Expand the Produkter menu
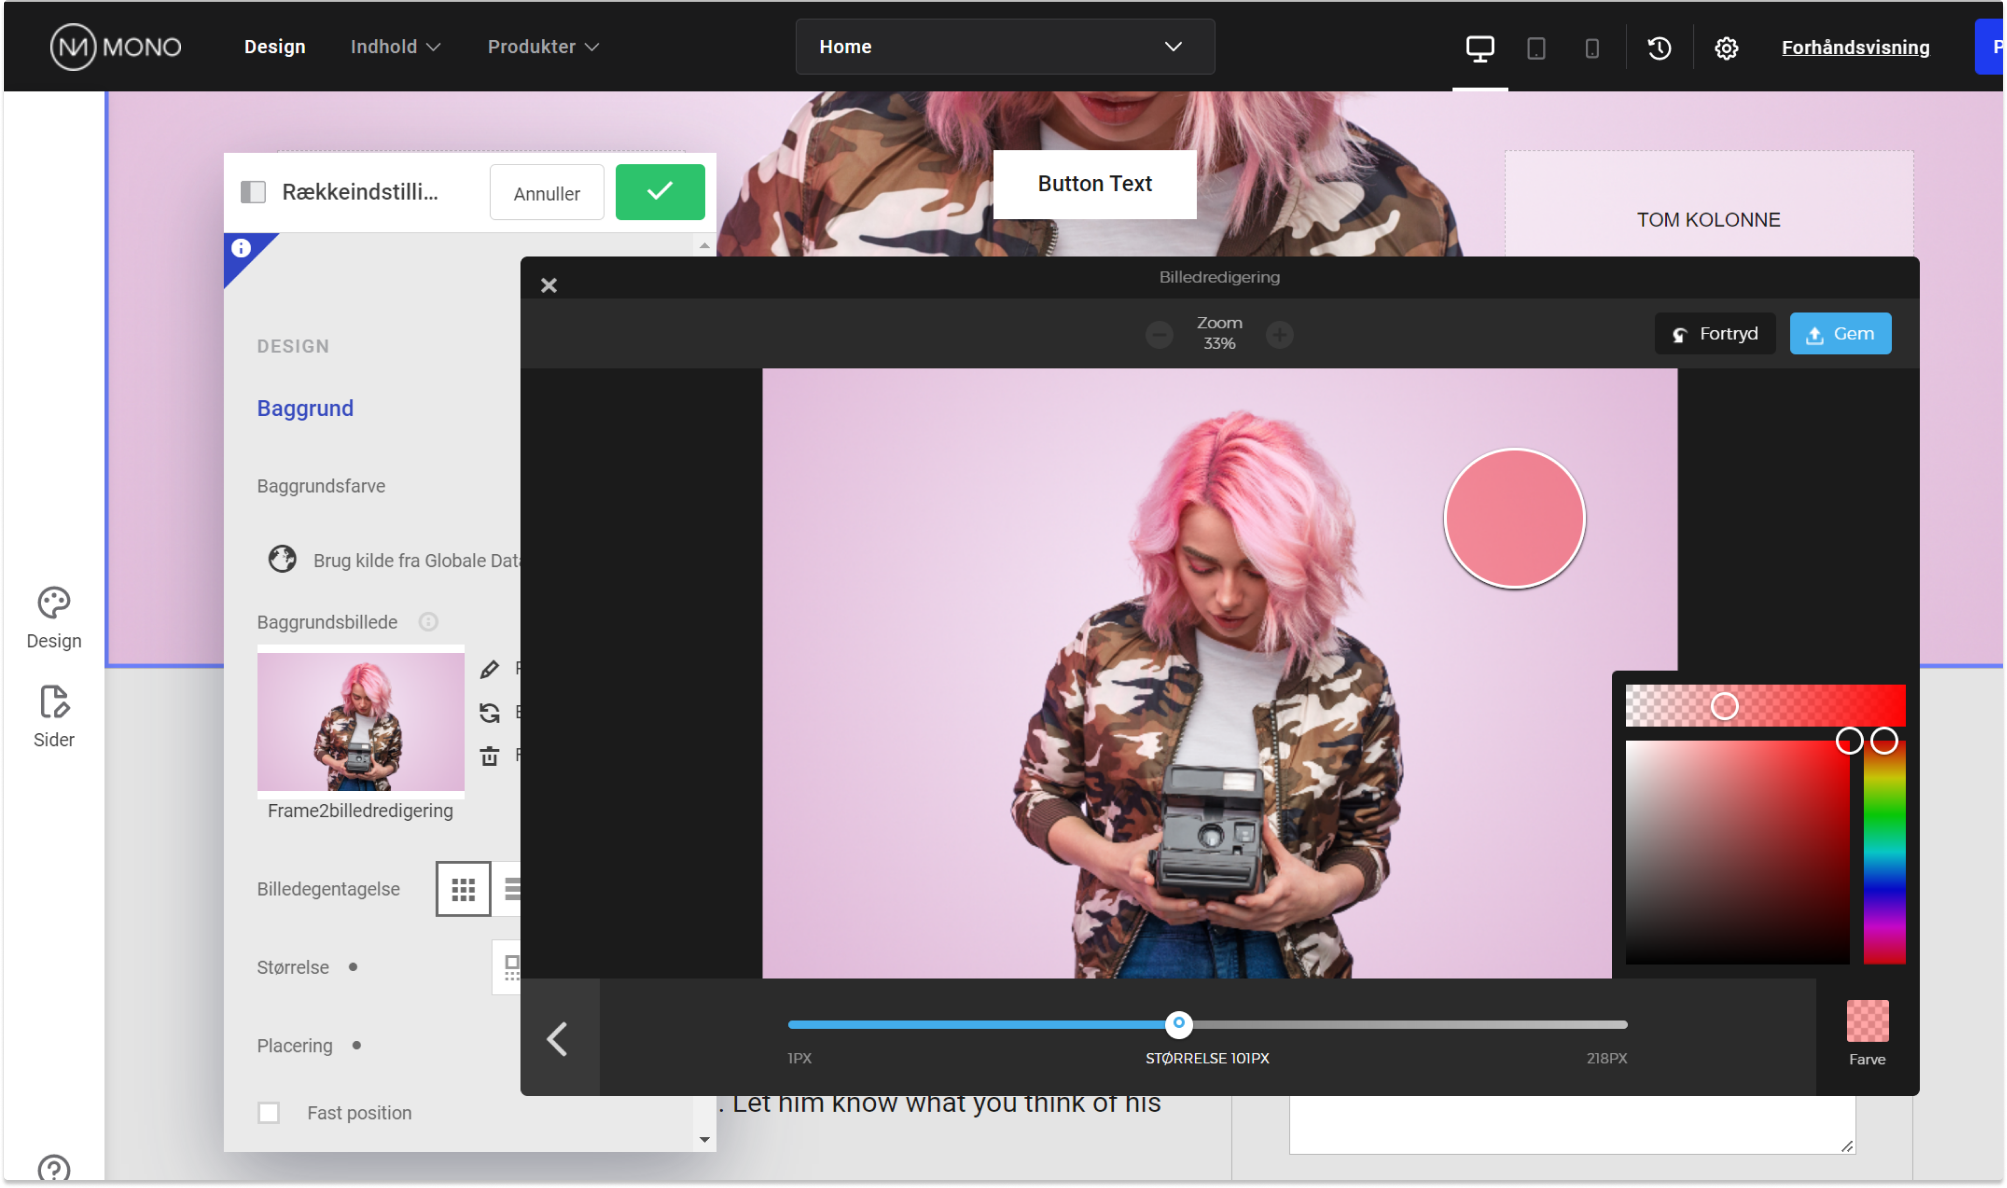2007x1188 pixels. point(543,47)
